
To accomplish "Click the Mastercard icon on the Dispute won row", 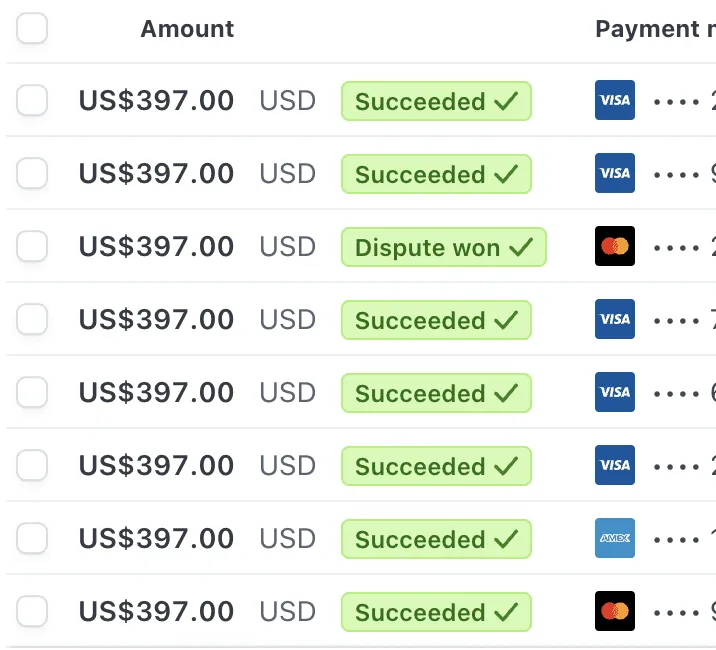I will click(614, 246).
